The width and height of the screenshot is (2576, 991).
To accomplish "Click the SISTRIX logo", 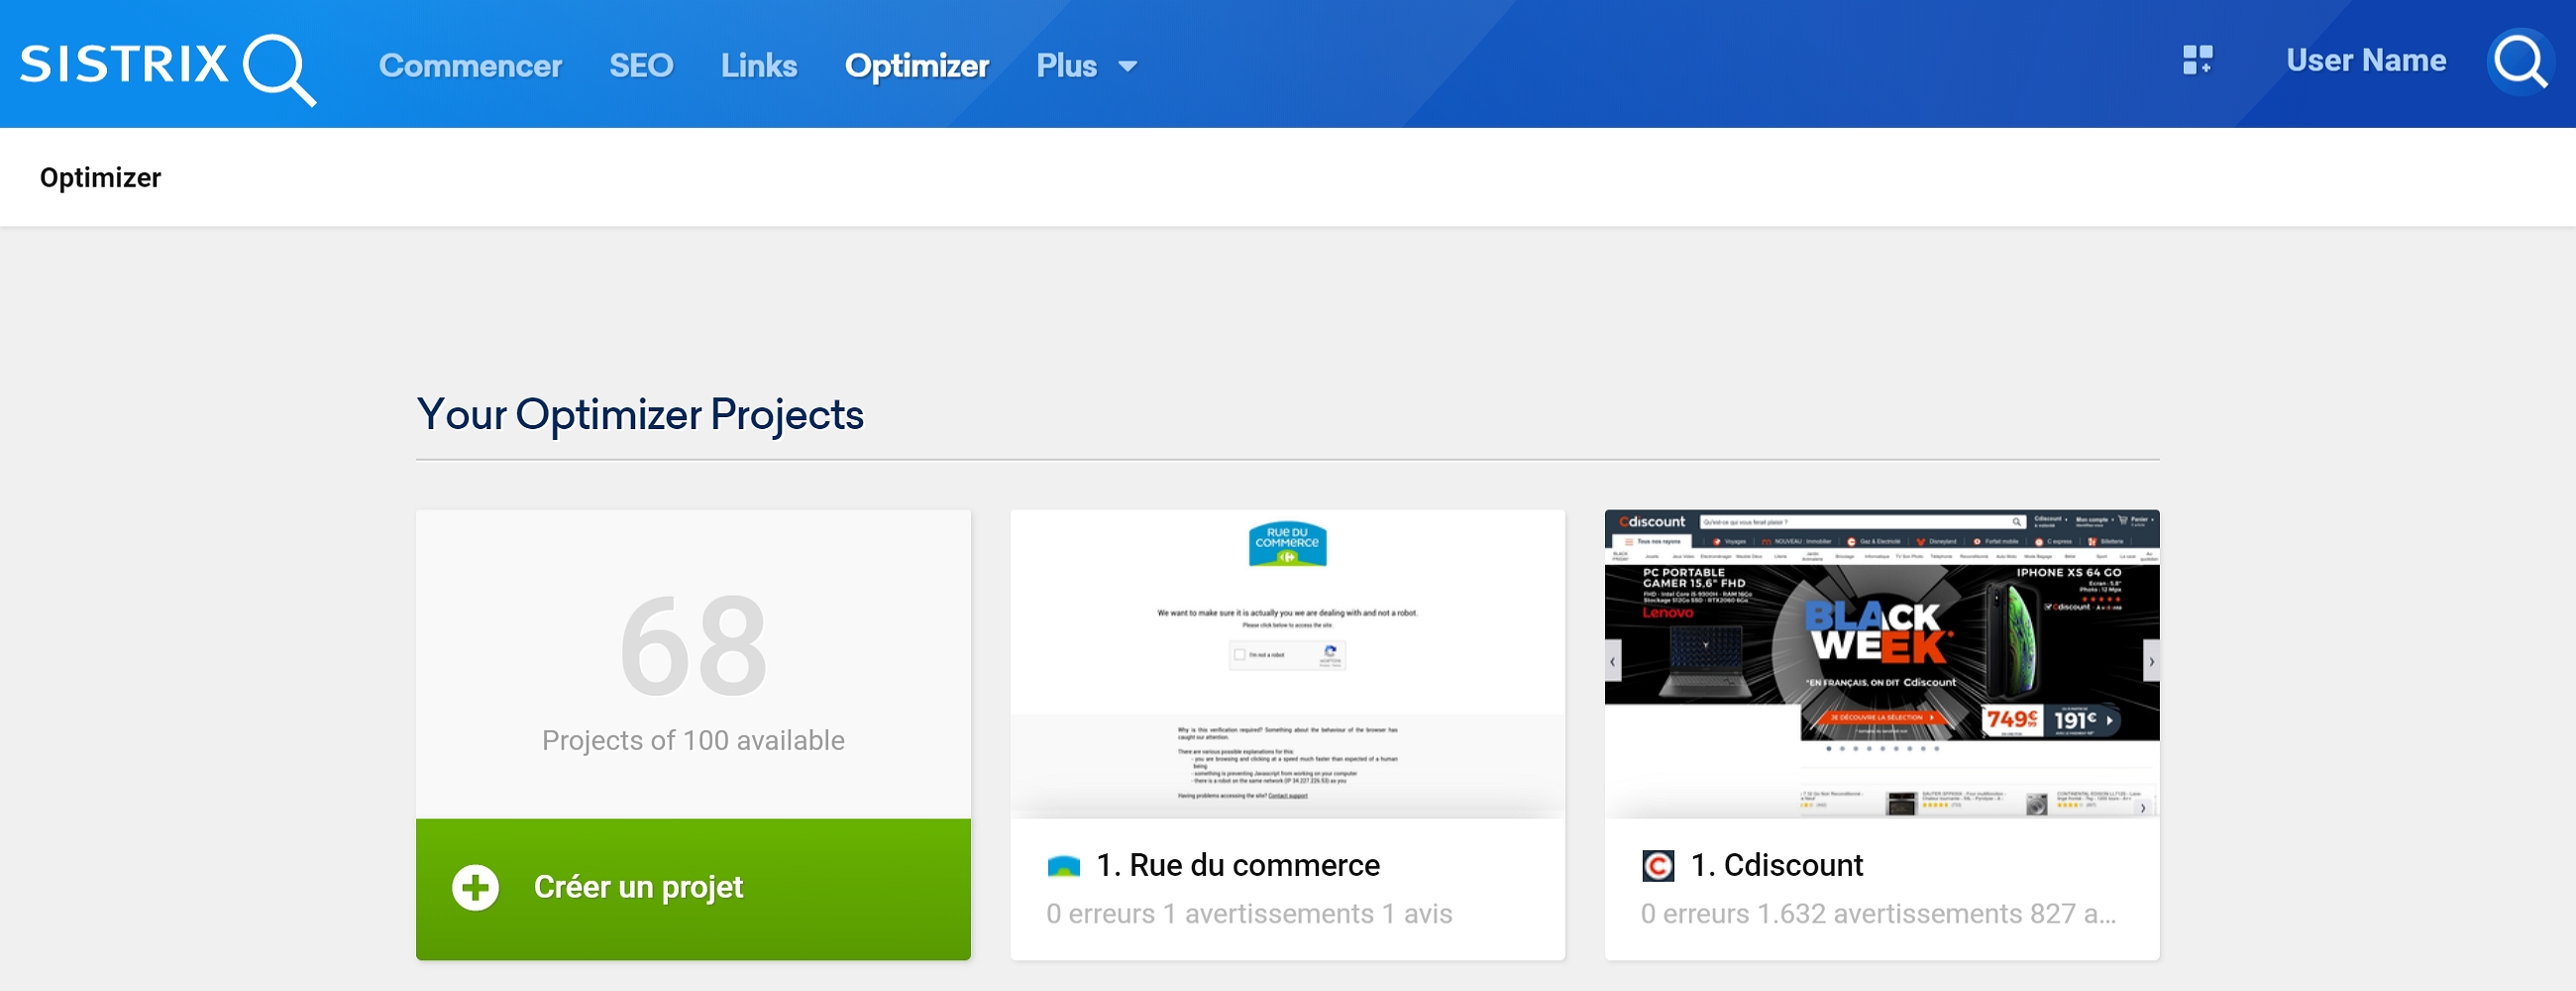I will 168,67.
